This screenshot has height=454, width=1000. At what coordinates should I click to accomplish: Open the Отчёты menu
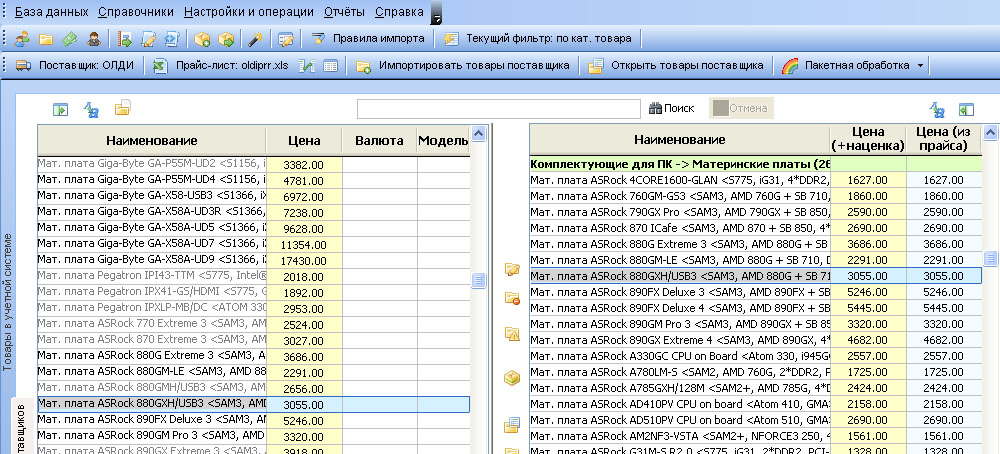click(344, 12)
